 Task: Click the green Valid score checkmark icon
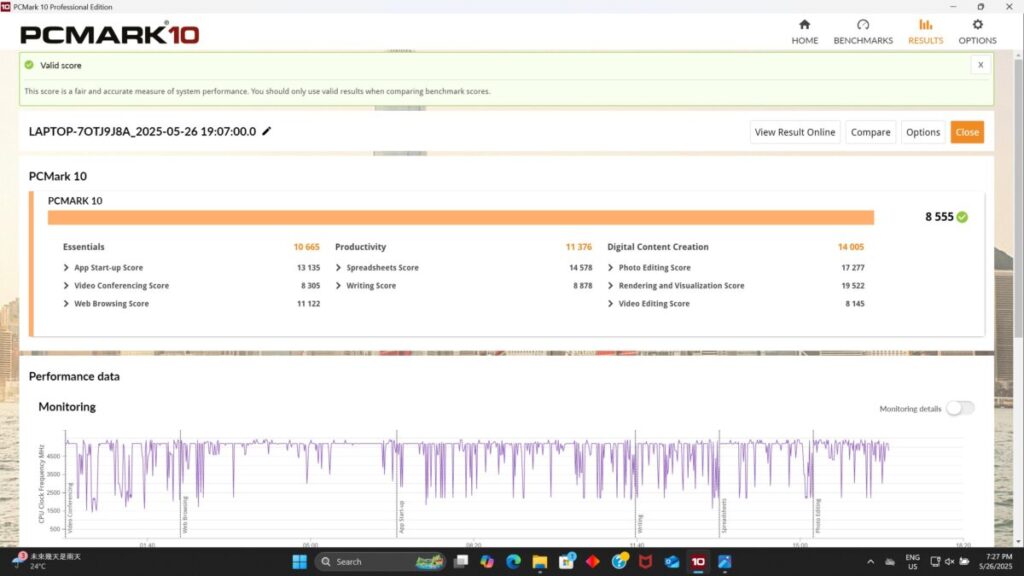coord(29,65)
